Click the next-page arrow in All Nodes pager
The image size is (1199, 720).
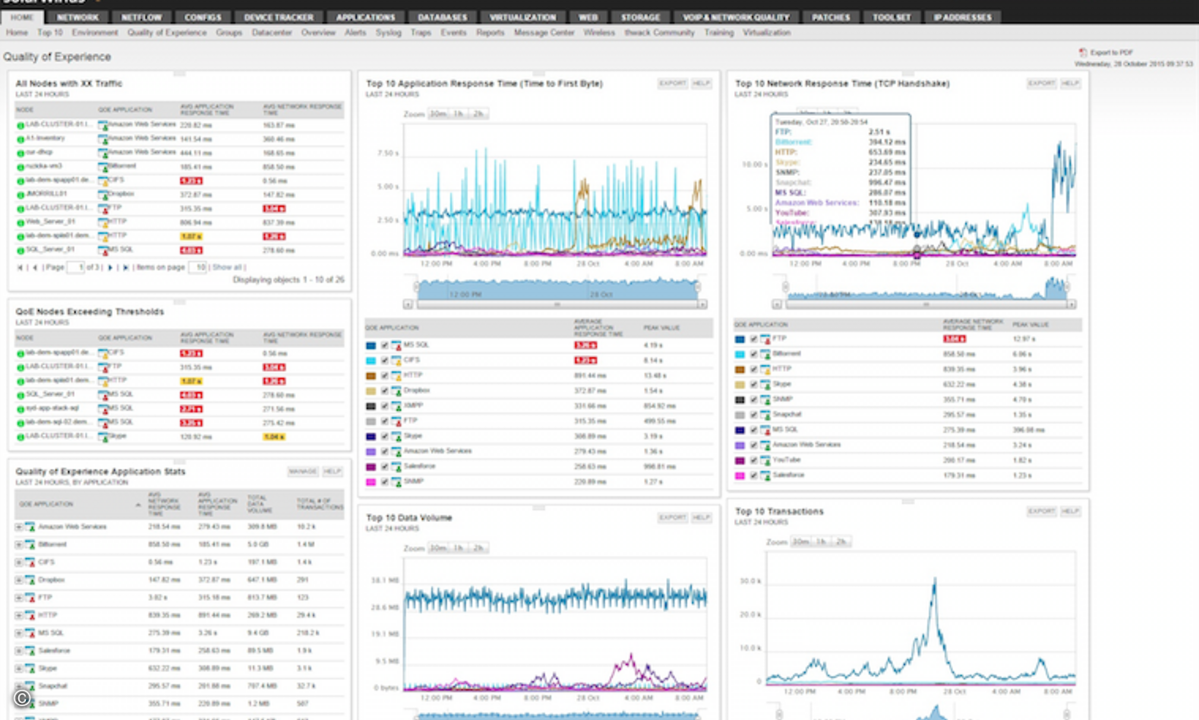110,268
